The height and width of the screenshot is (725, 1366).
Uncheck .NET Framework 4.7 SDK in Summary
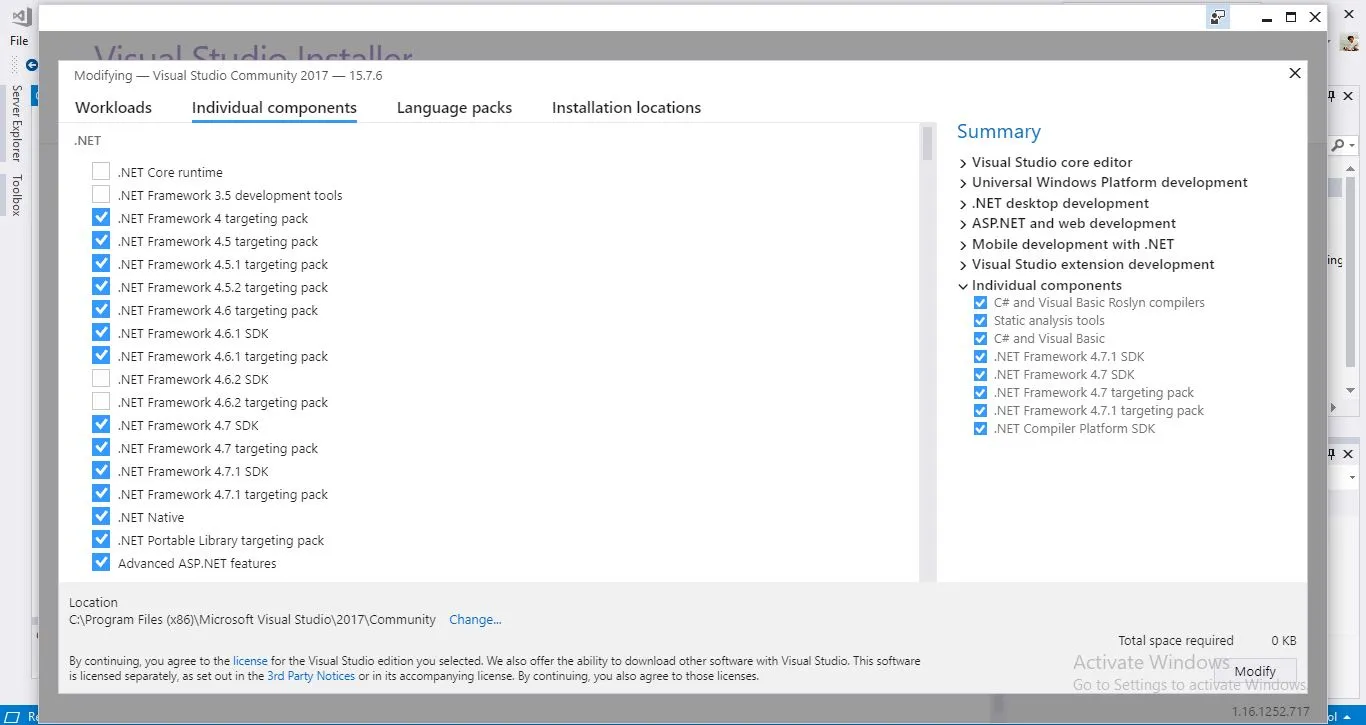coord(980,375)
